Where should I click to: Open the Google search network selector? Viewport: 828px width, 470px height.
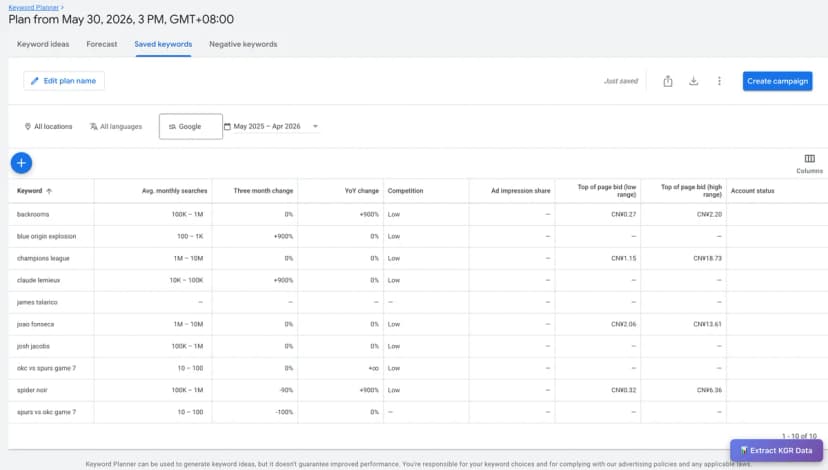pyautogui.click(x=191, y=127)
